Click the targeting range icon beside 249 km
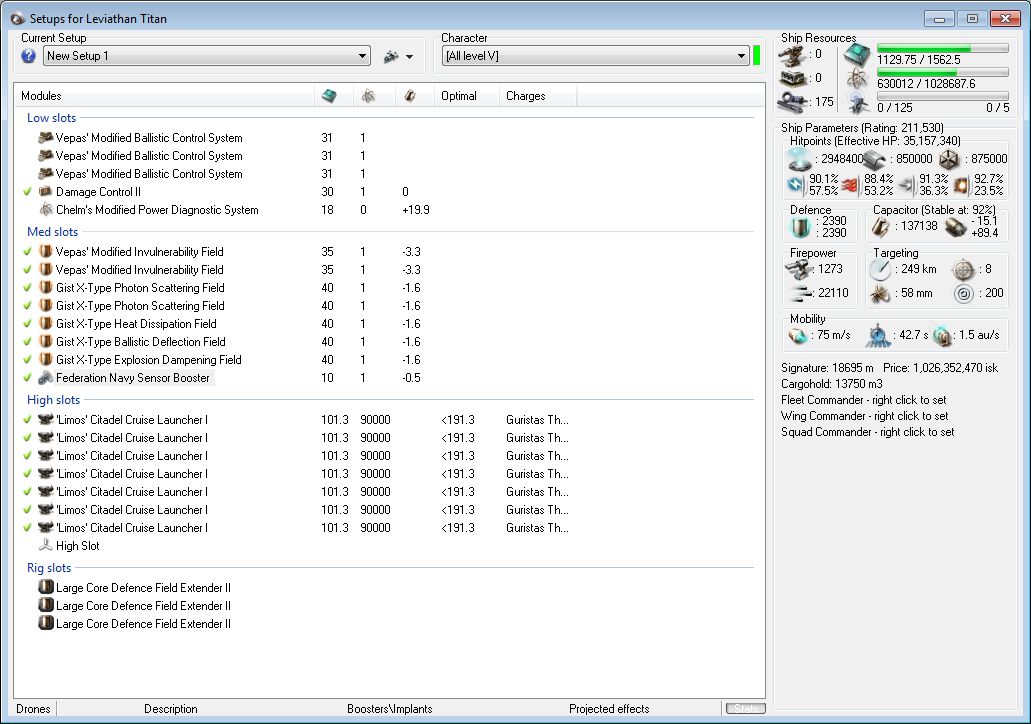 click(x=880, y=270)
